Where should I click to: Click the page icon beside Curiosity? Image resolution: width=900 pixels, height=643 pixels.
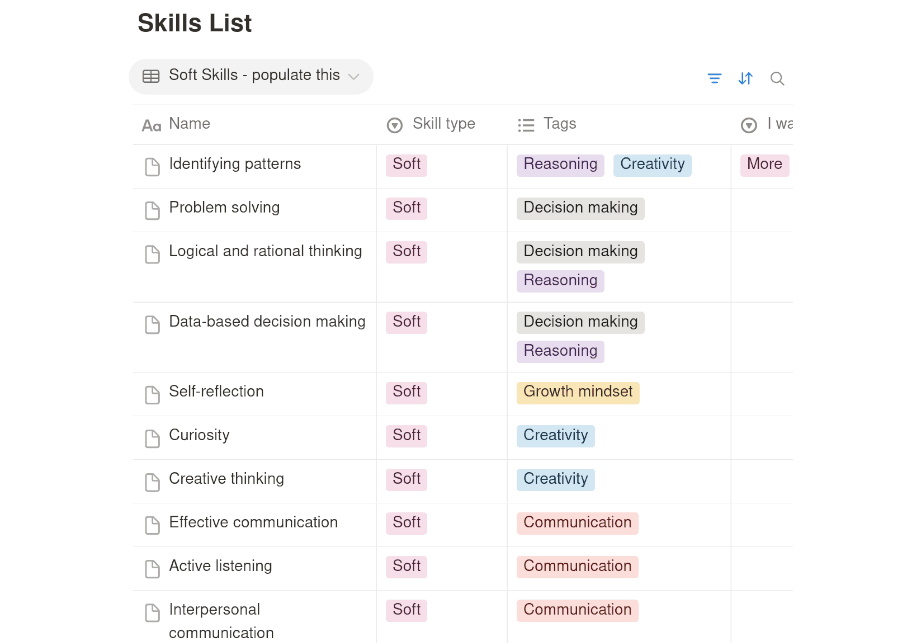152,438
